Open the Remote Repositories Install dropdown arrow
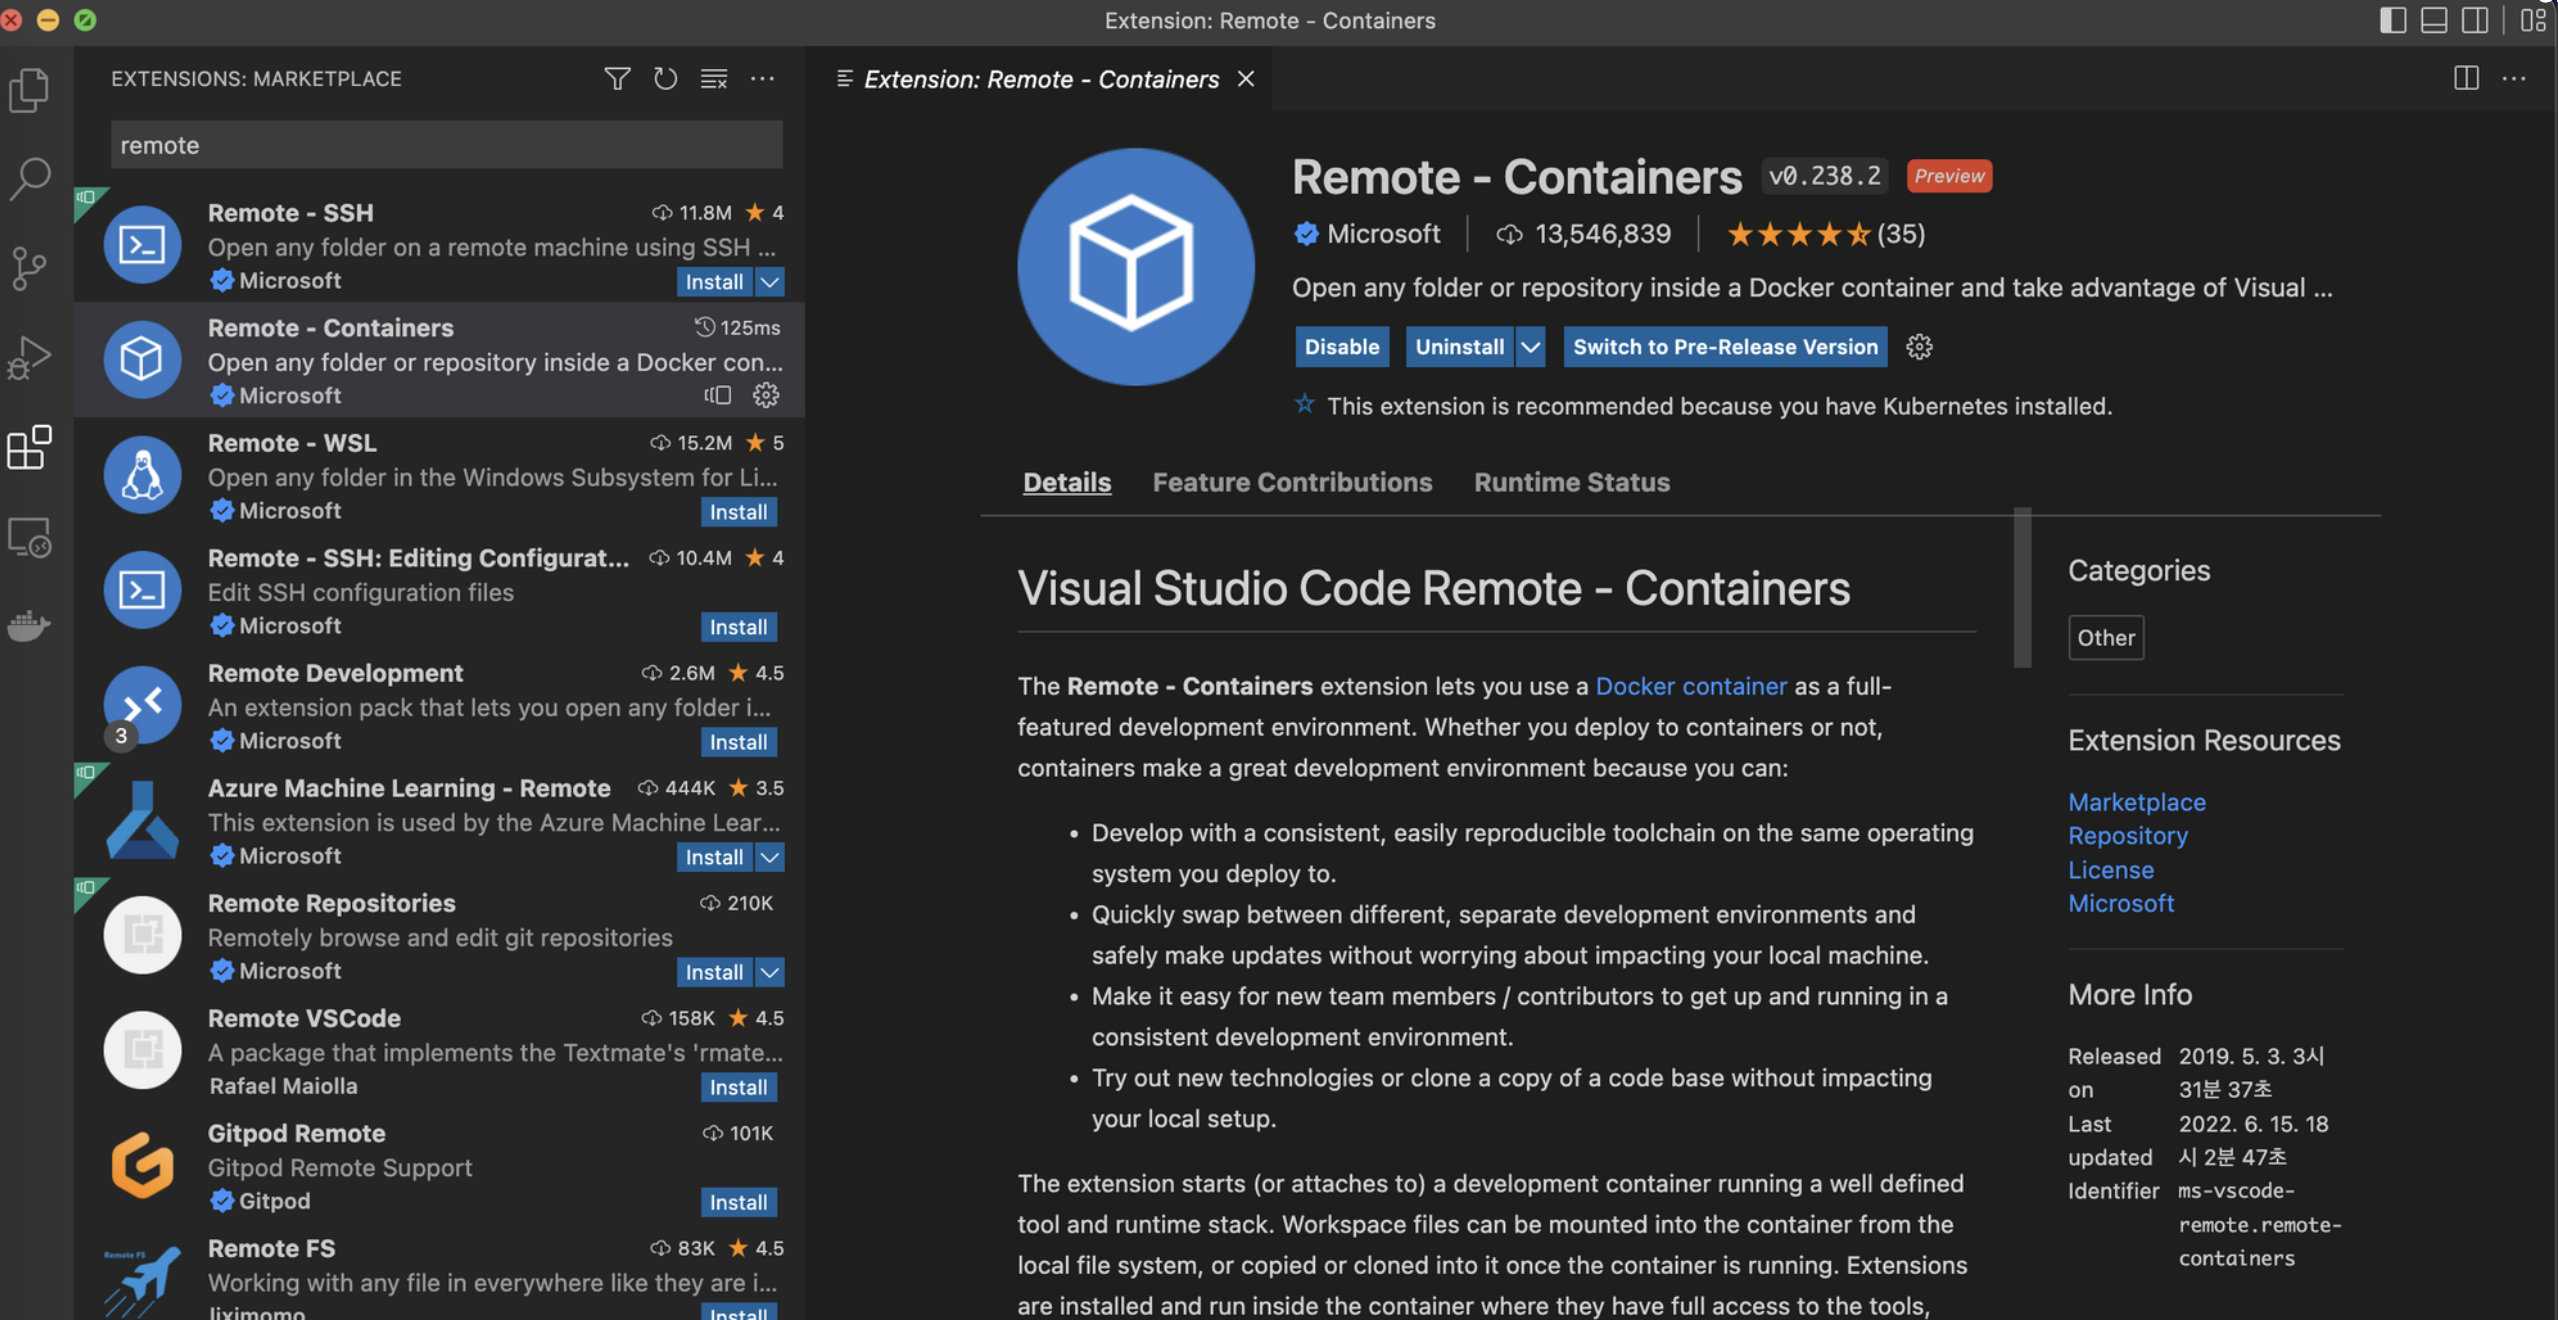The image size is (2558, 1320). click(770, 972)
